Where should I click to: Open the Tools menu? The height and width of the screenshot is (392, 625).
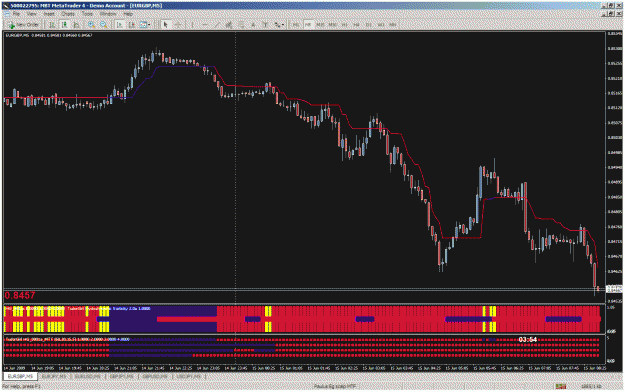[87, 14]
